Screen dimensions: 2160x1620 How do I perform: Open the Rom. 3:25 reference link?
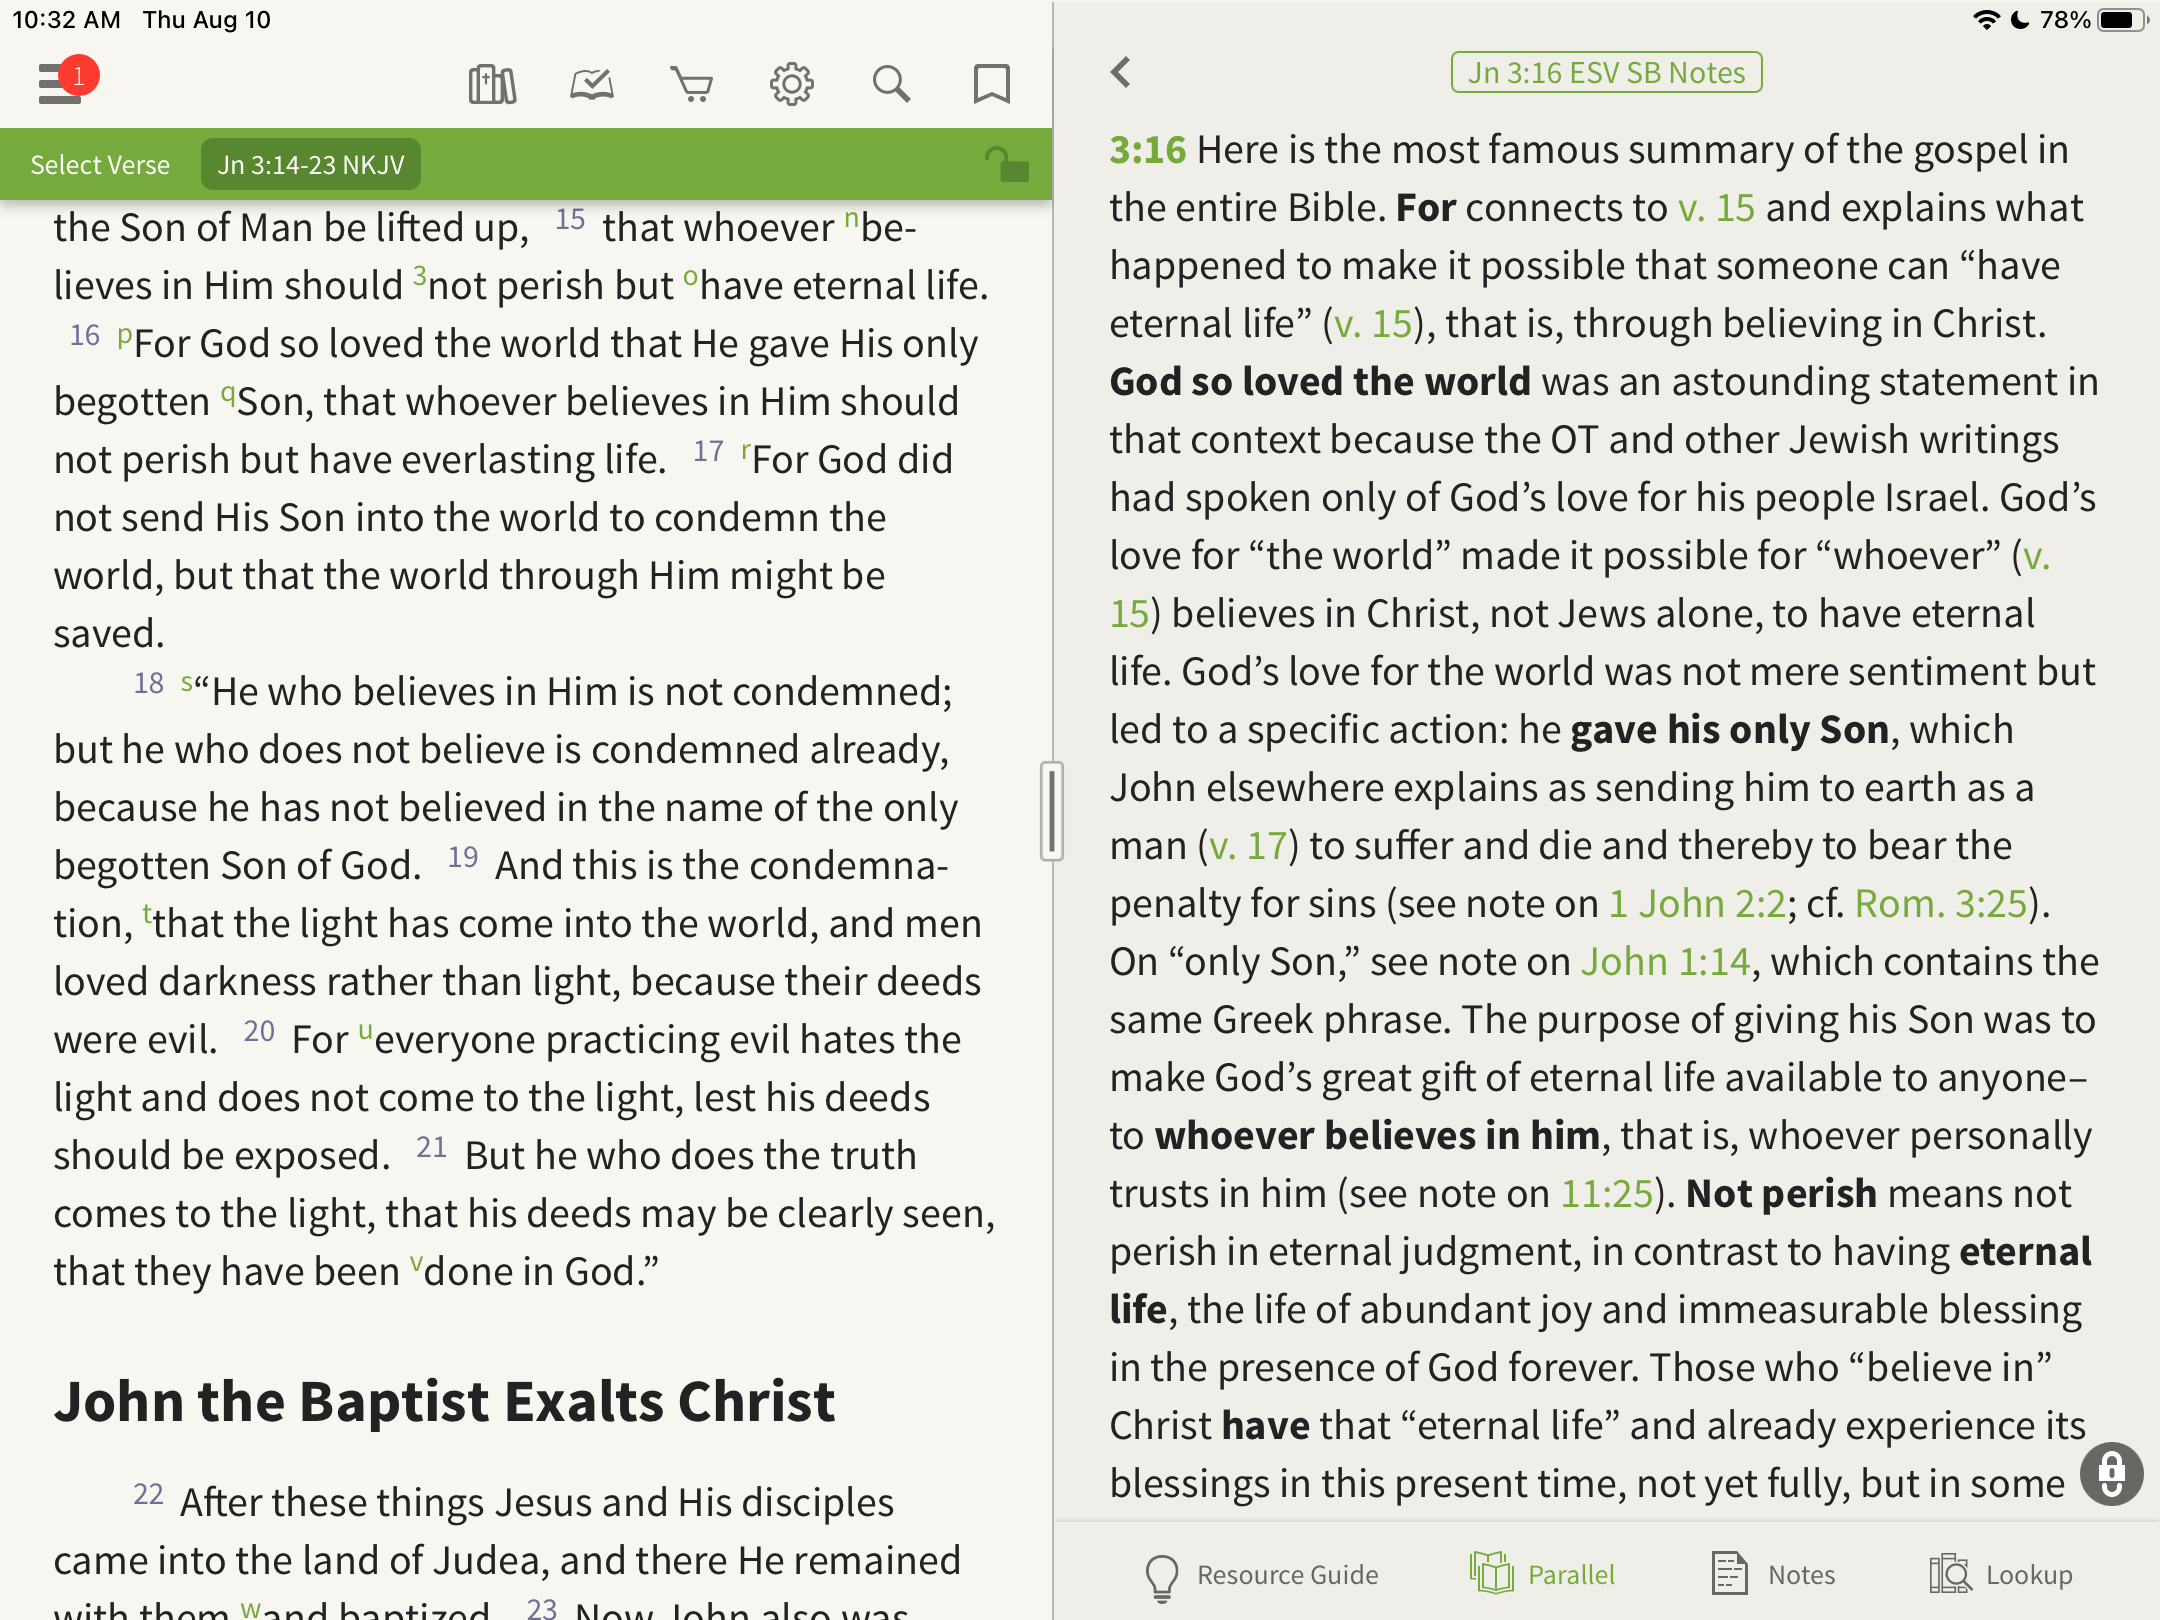1941,903
